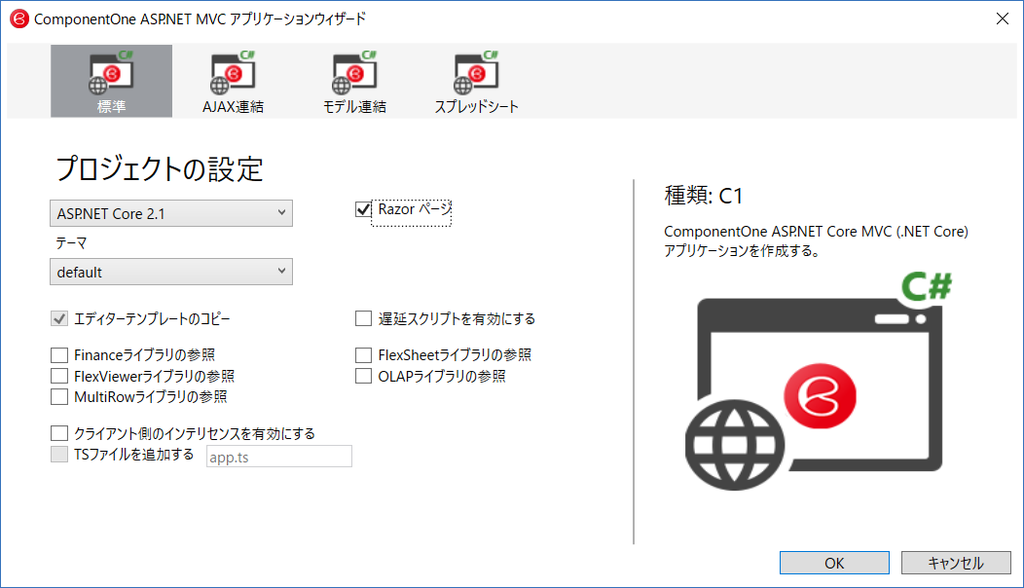The height and width of the screenshot is (588, 1024).
Task: Toggle エディターテンプレートのコピー checkbox
Action: [59, 319]
